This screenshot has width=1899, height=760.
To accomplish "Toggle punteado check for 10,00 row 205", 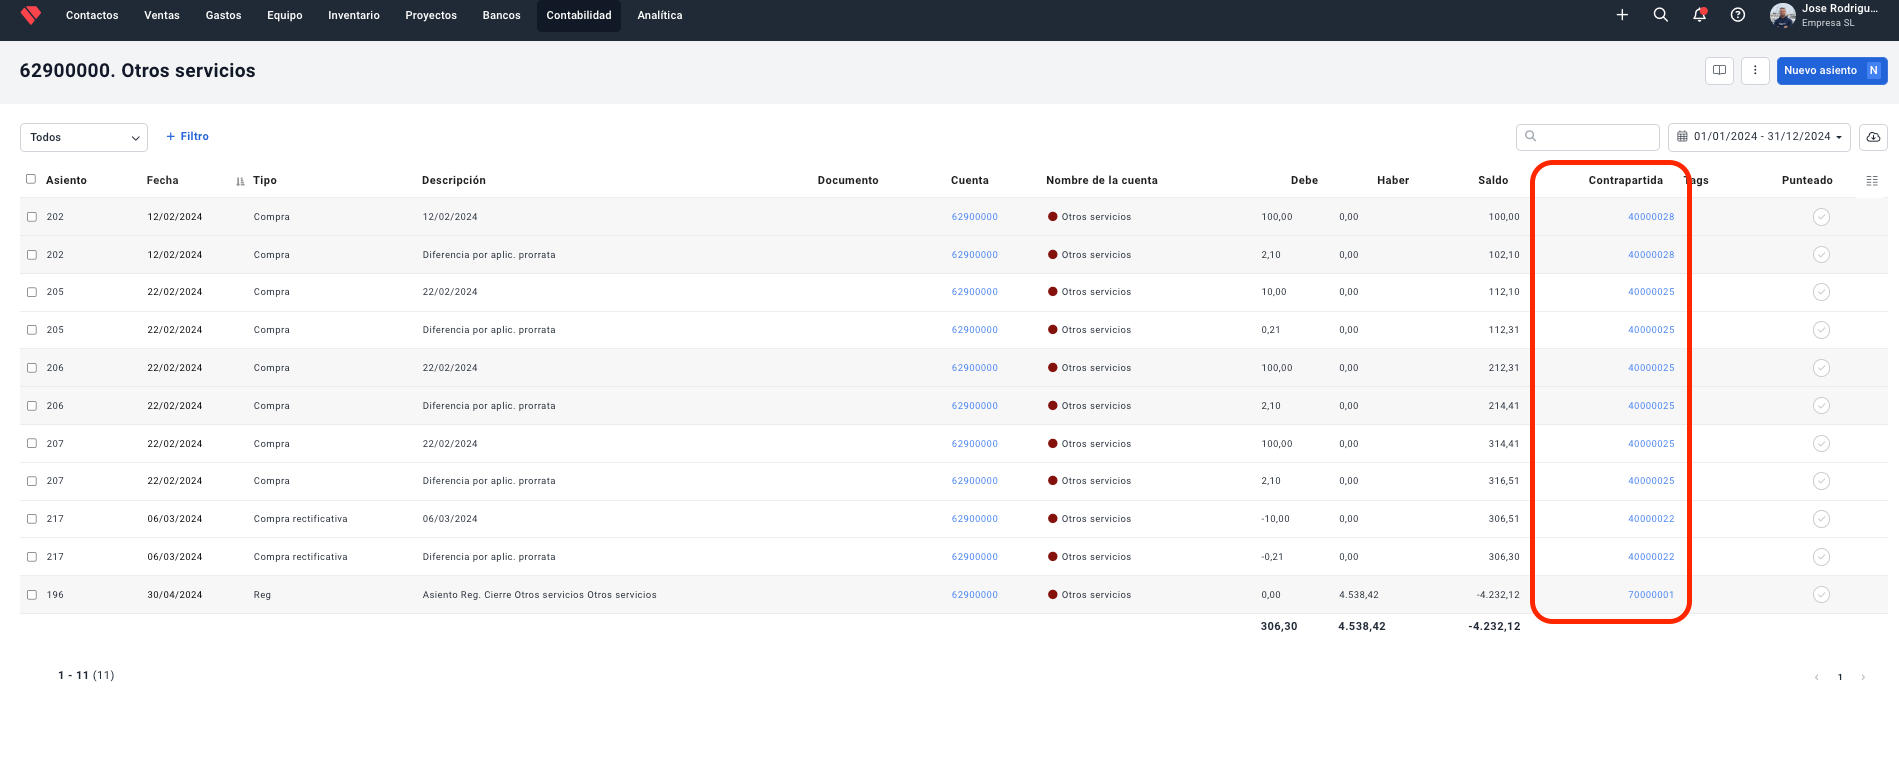I will [1821, 292].
